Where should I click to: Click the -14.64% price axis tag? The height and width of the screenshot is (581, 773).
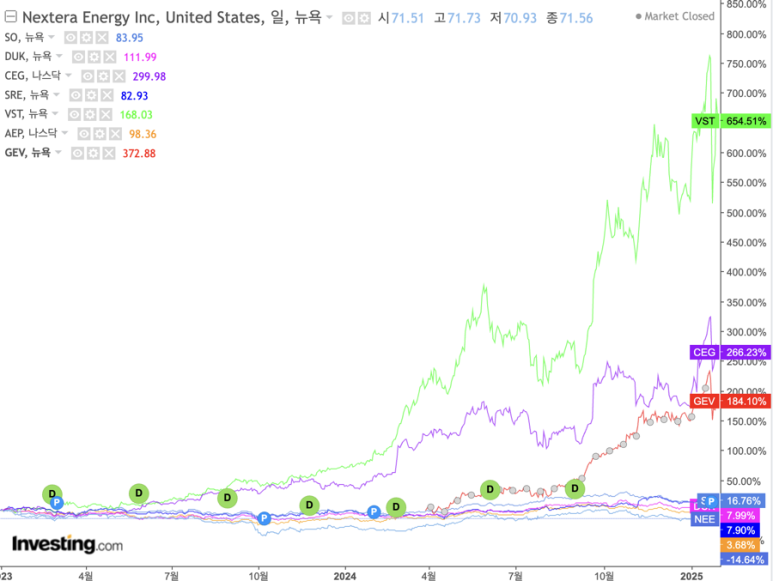[x=744, y=559]
